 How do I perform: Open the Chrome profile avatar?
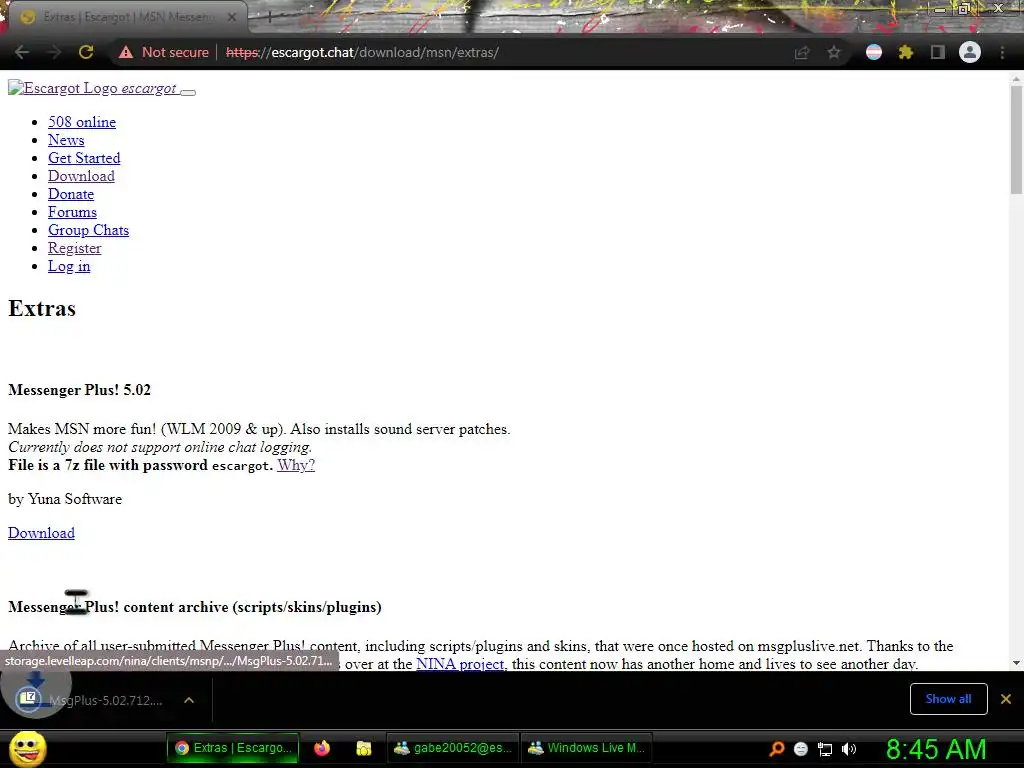pos(970,52)
